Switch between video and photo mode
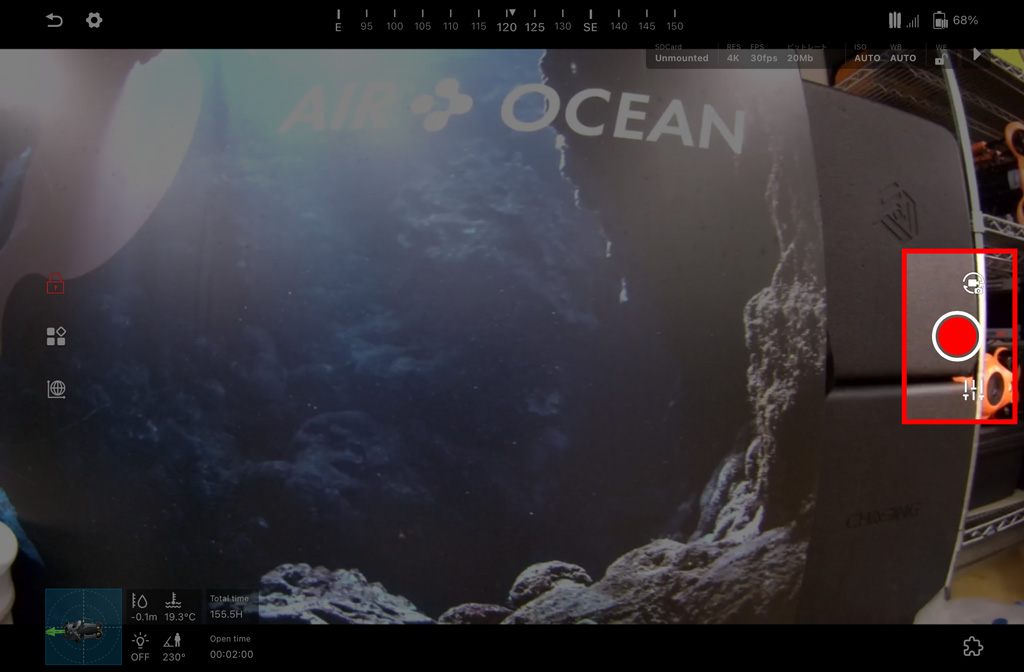This screenshot has height=672, width=1024. [x=973, y=284]
